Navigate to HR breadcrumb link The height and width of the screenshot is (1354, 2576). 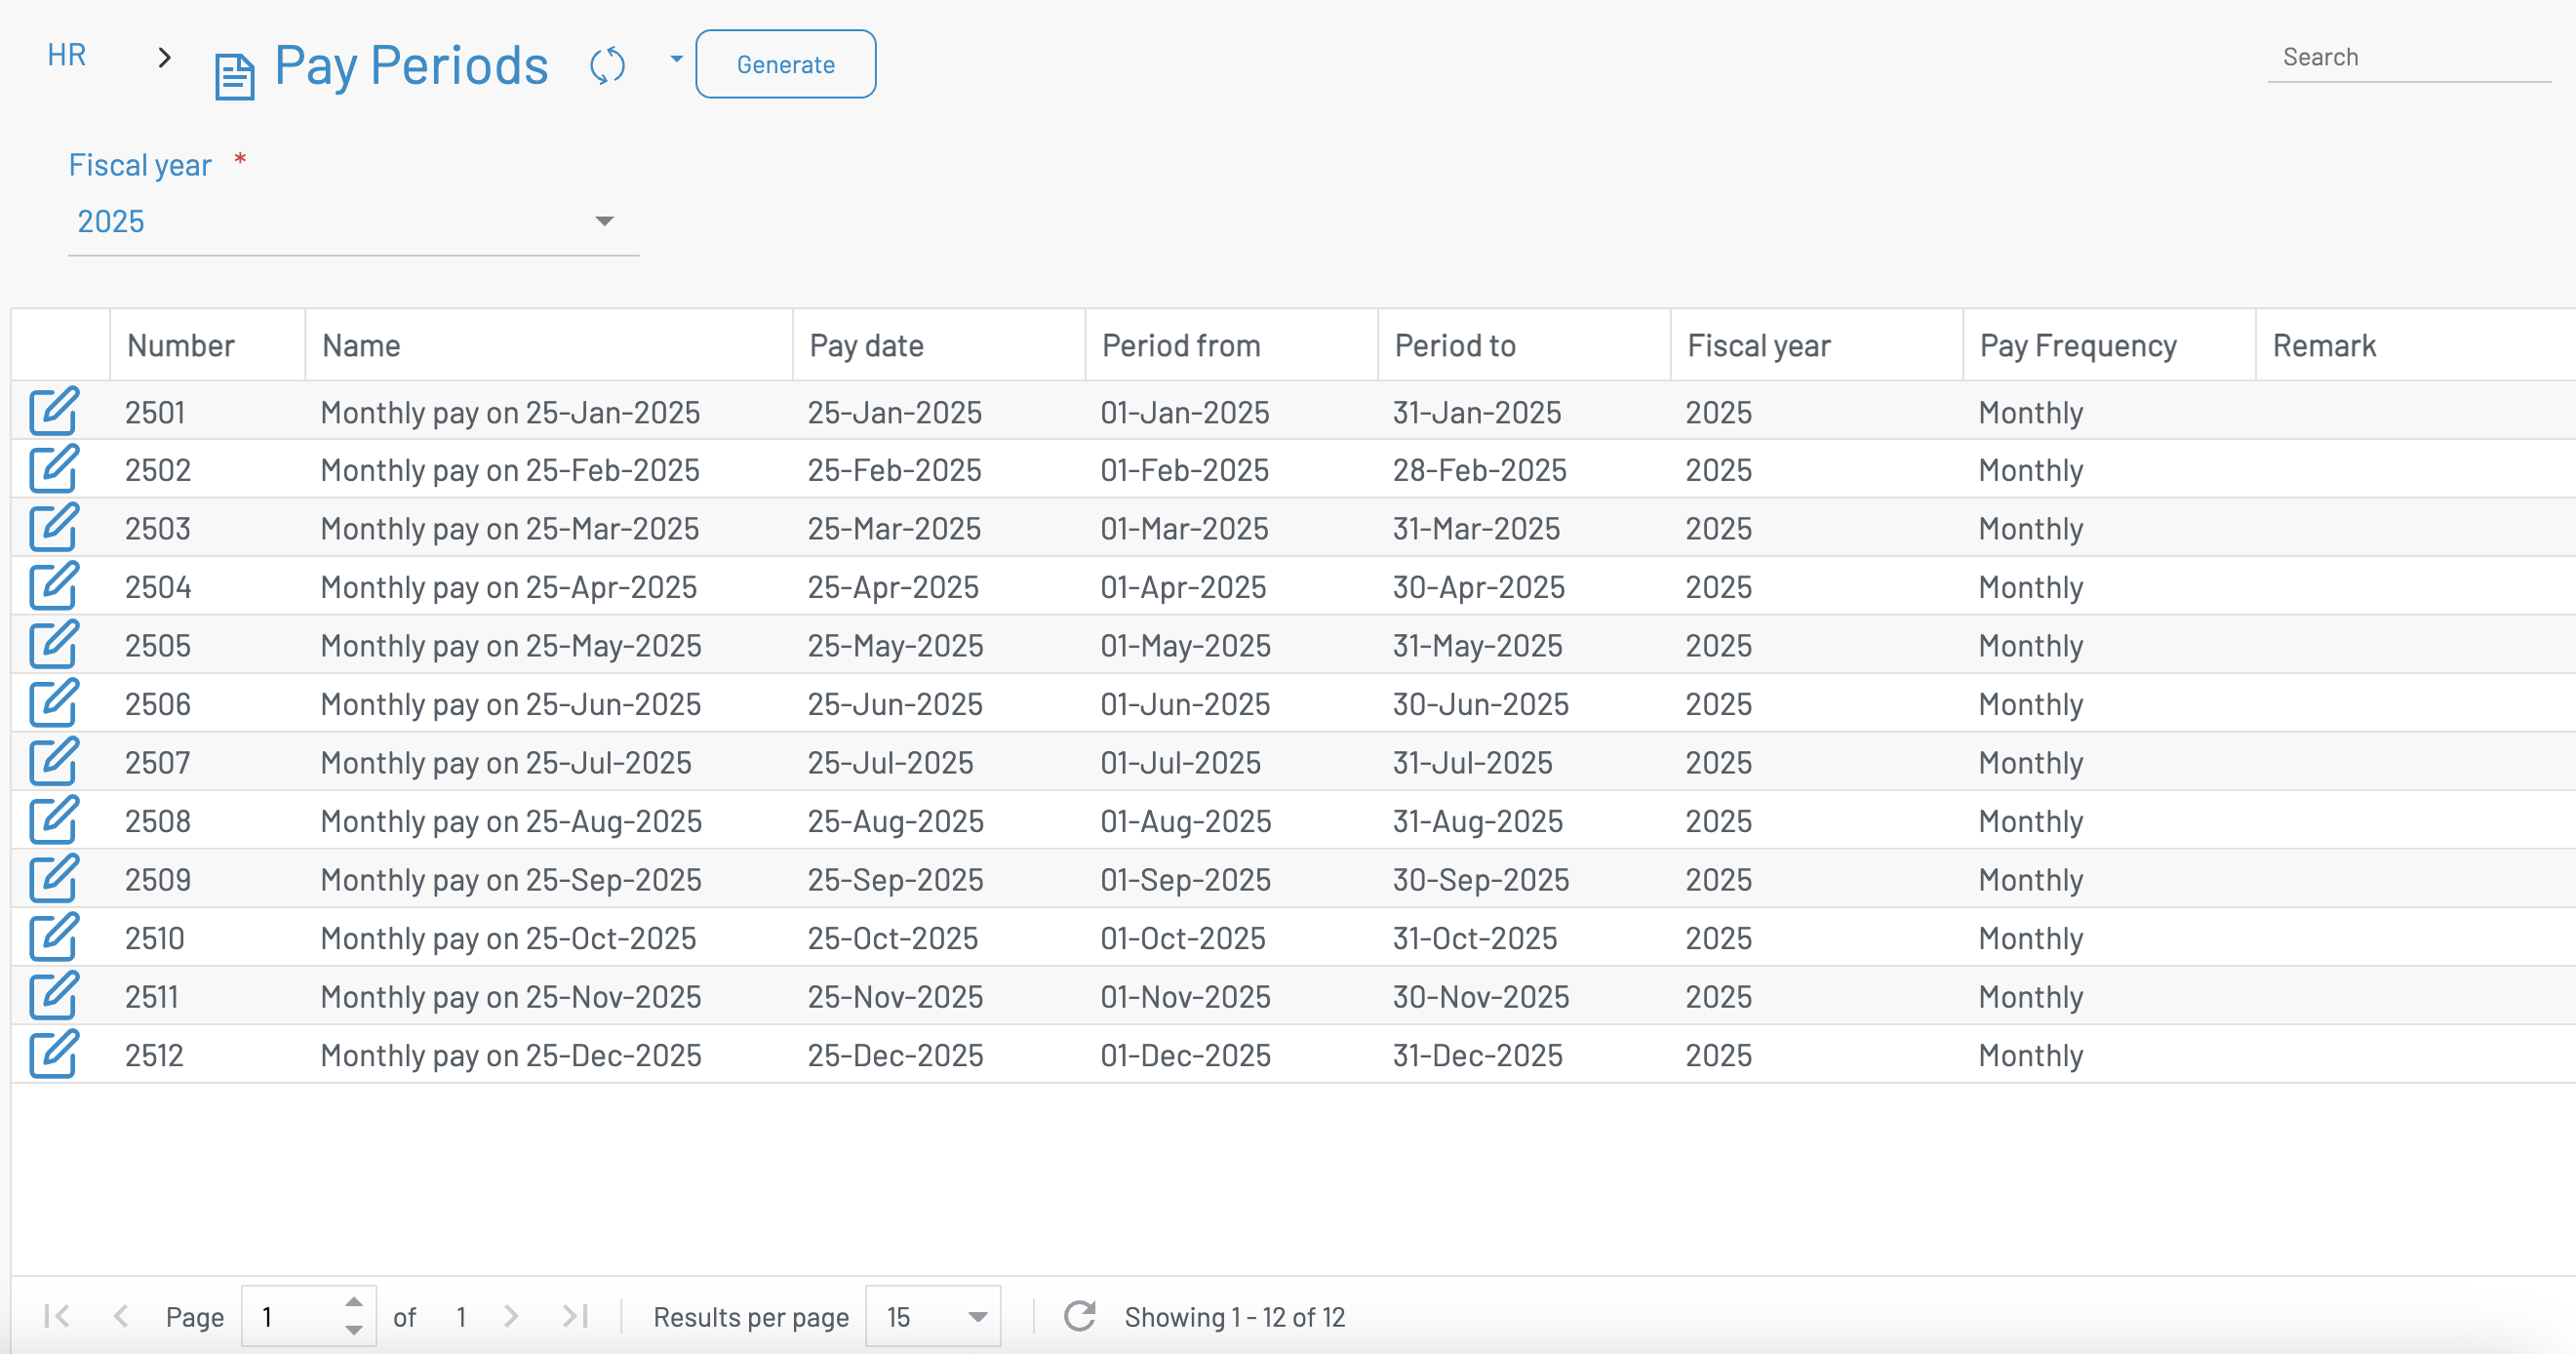pos(66,55)
